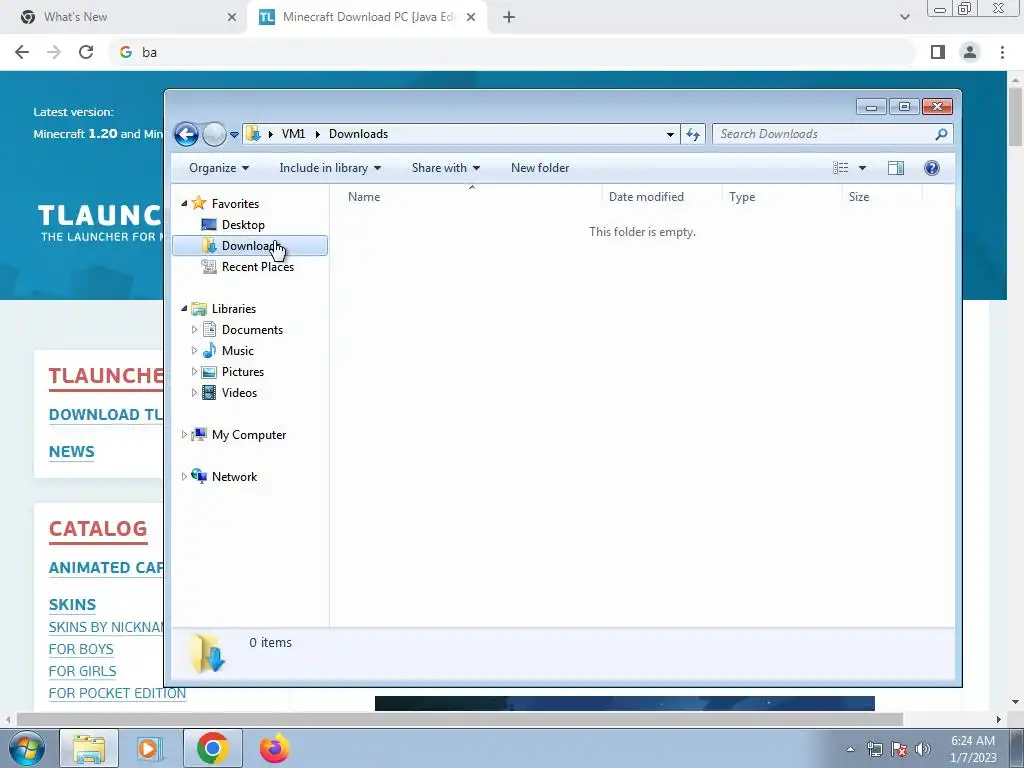Viewport: 1024px width, 768px height.
Task: Click the search magnifier icon in Explorer
Action: pyautogui.click(x=941, y=135)
